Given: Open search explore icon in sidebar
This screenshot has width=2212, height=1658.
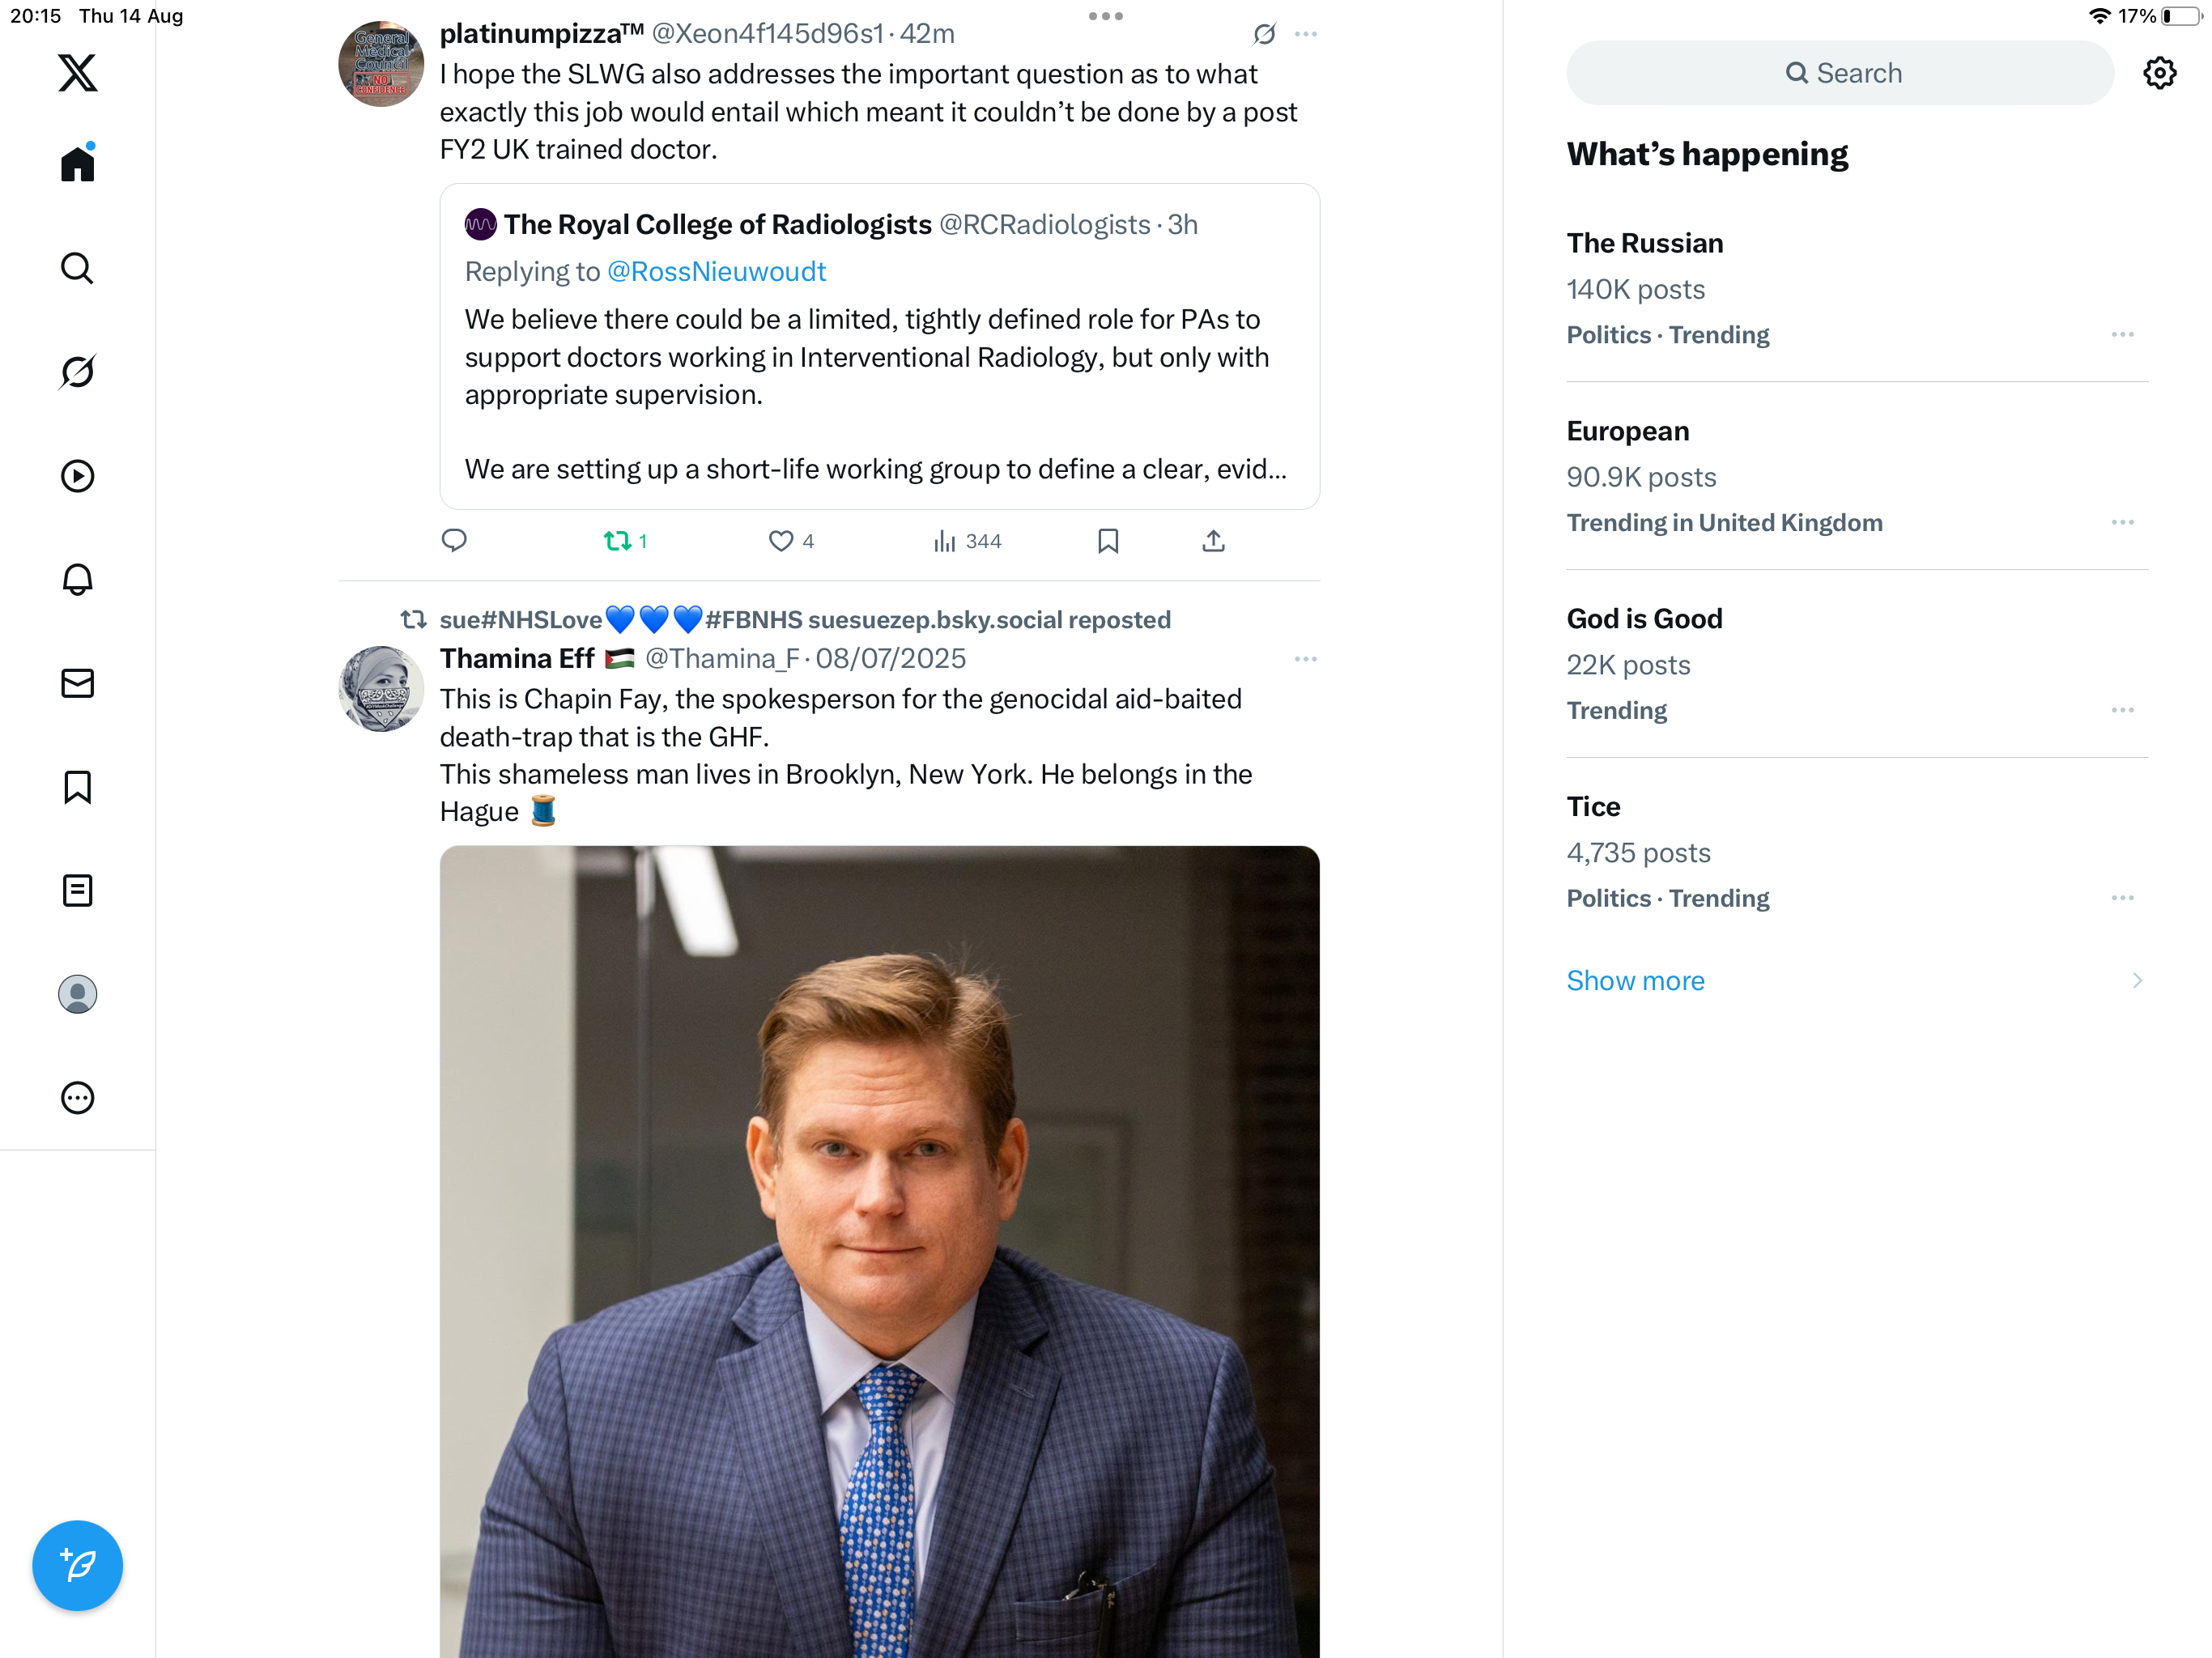Looking at the screenshot, I should [77, 268].
